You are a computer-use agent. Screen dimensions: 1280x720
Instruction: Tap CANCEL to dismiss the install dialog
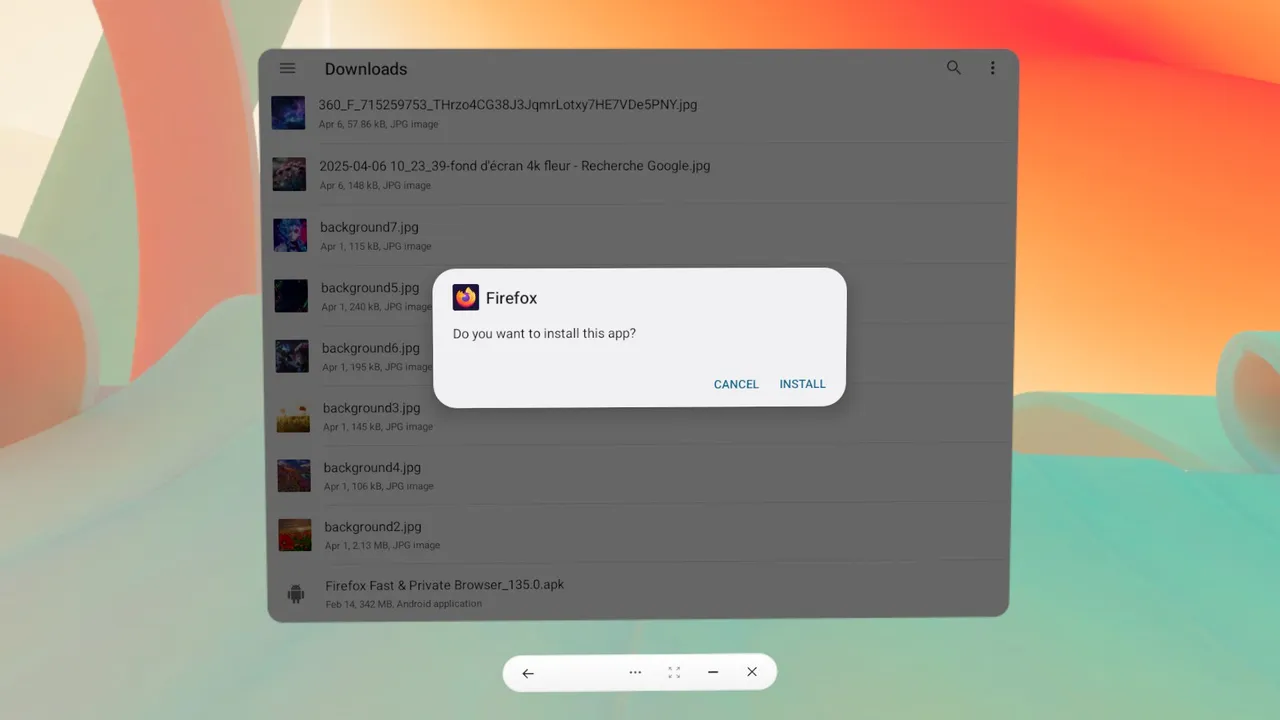click(x=736, y=384)
